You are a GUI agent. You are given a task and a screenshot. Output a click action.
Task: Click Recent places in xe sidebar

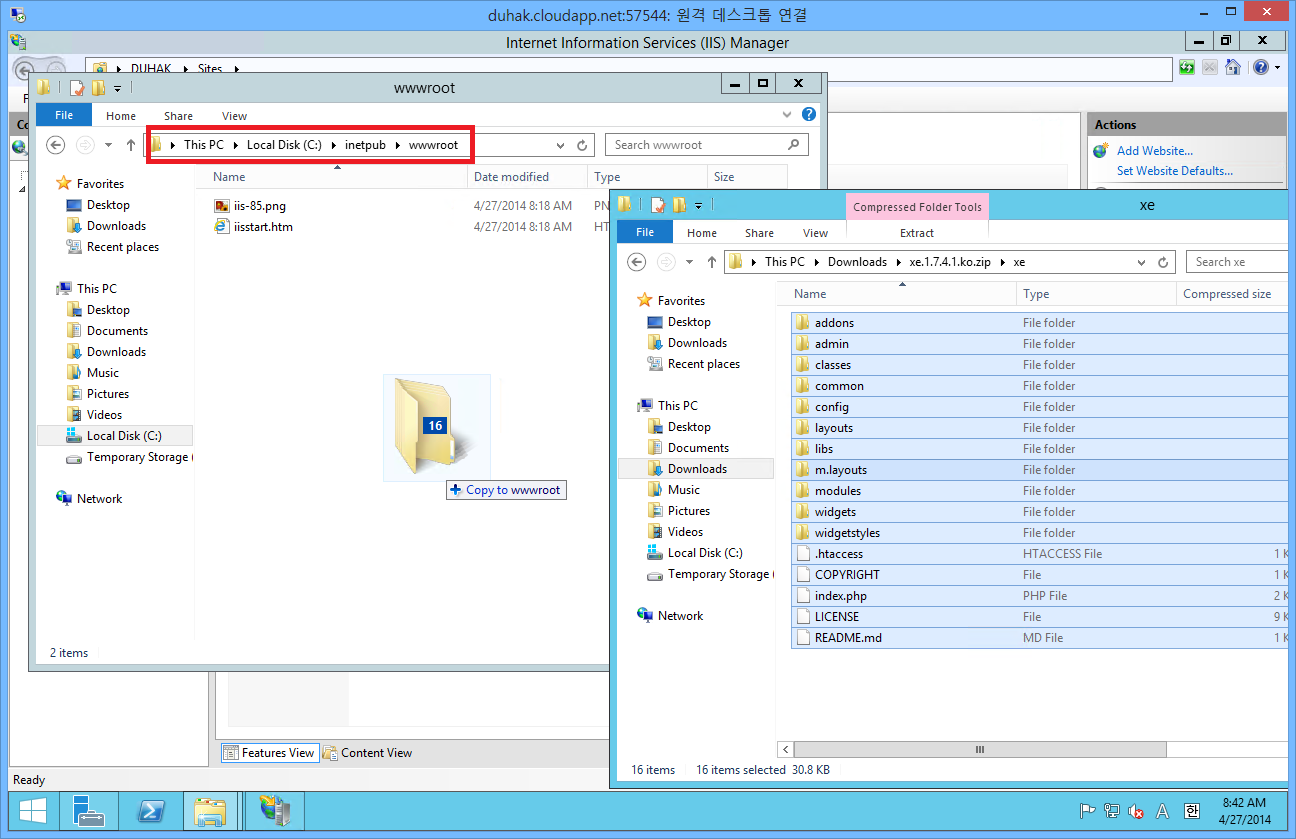tap(703, 364)
